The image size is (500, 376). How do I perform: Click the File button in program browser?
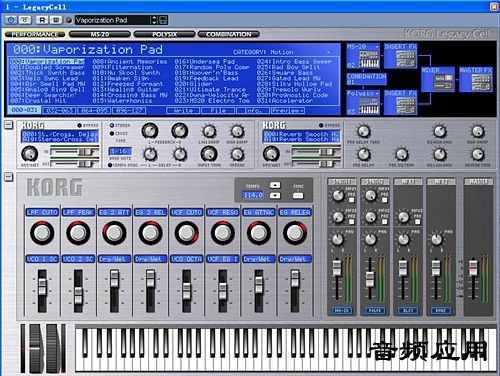tap(218, 110)
